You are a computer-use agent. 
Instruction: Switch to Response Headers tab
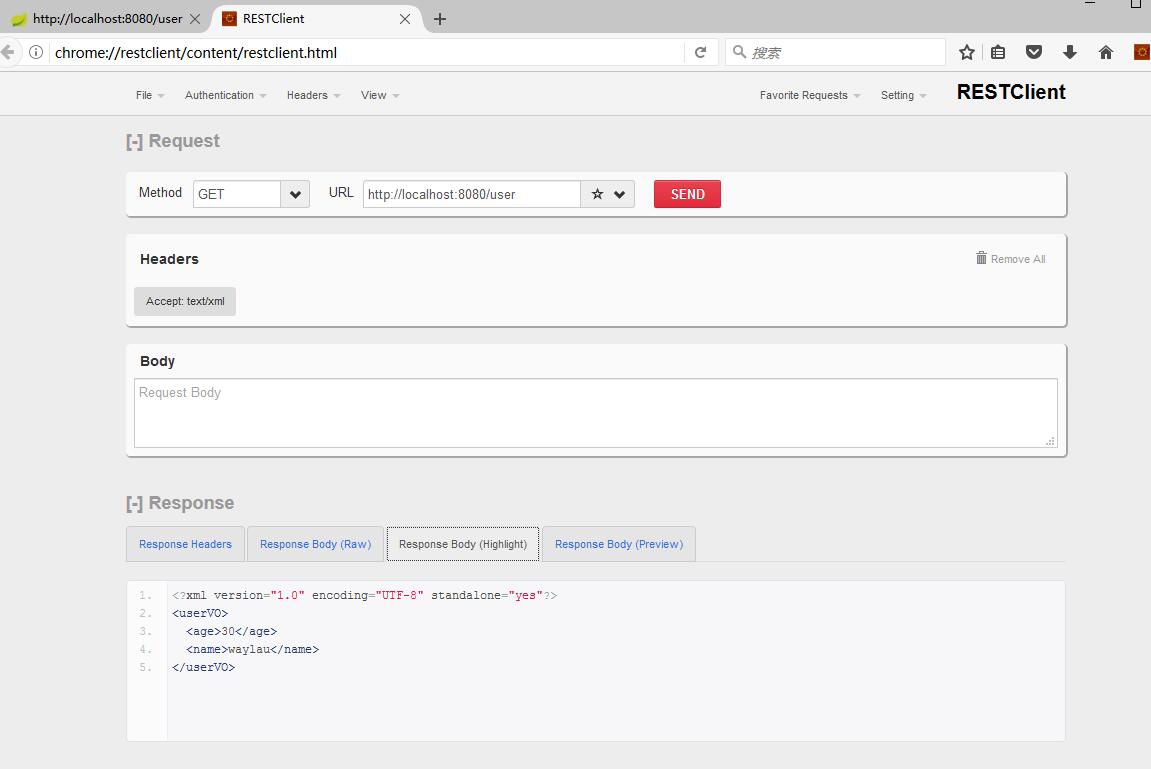(x=185, y=544)
